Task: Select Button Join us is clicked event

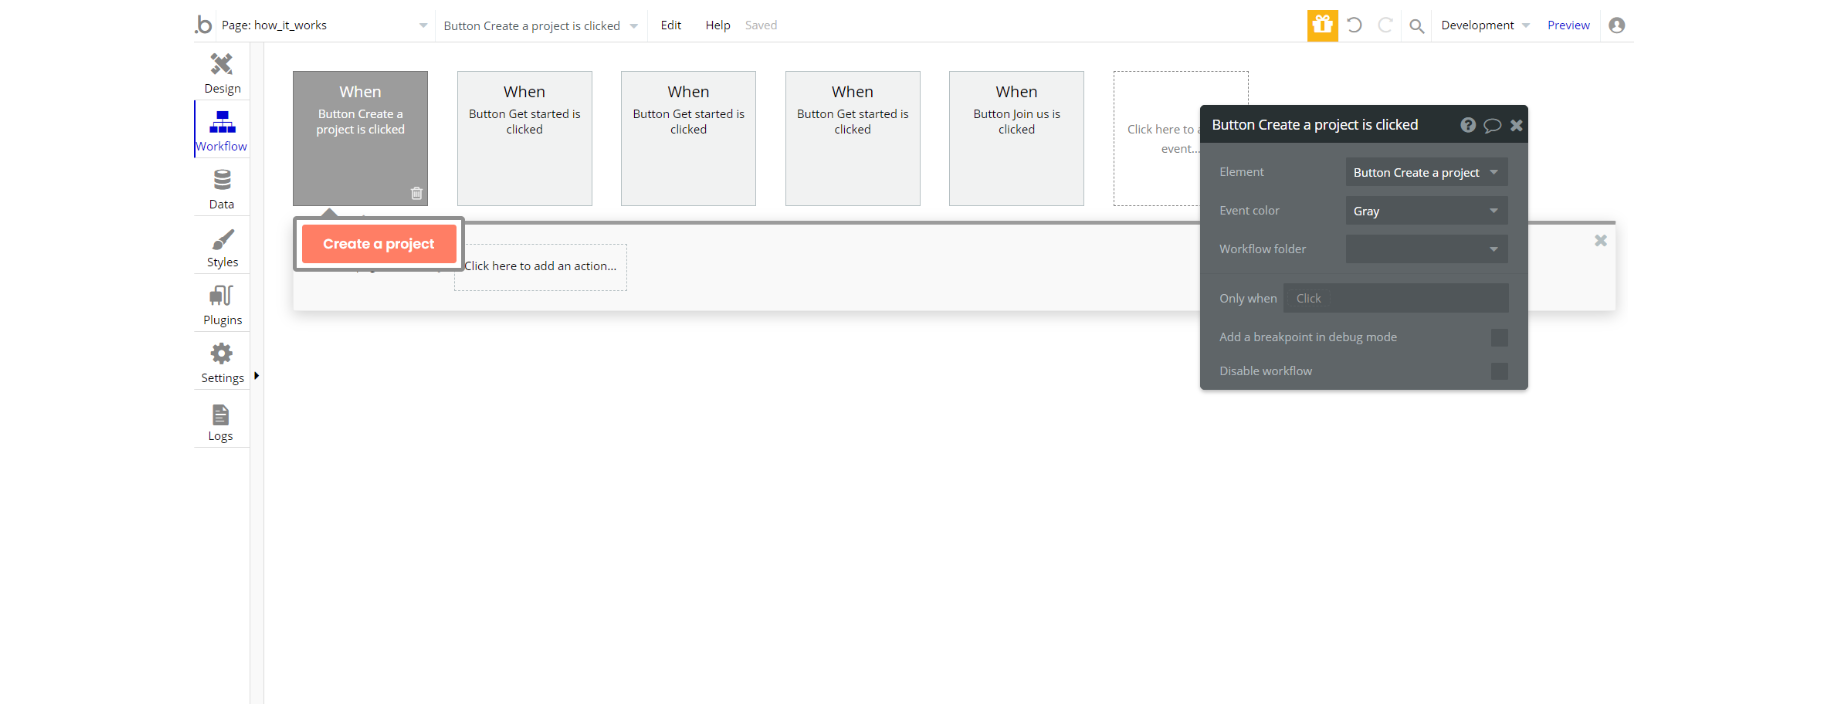Action: pyautogui.click(x=1016, y=138)
